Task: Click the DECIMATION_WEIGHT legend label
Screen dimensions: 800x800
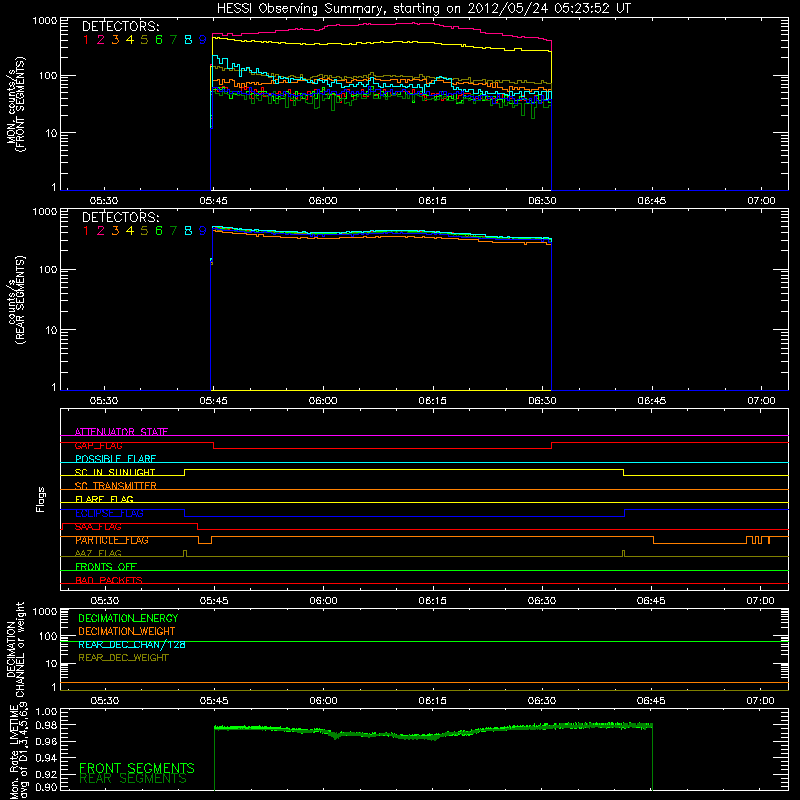Action: tap(127, 631)
